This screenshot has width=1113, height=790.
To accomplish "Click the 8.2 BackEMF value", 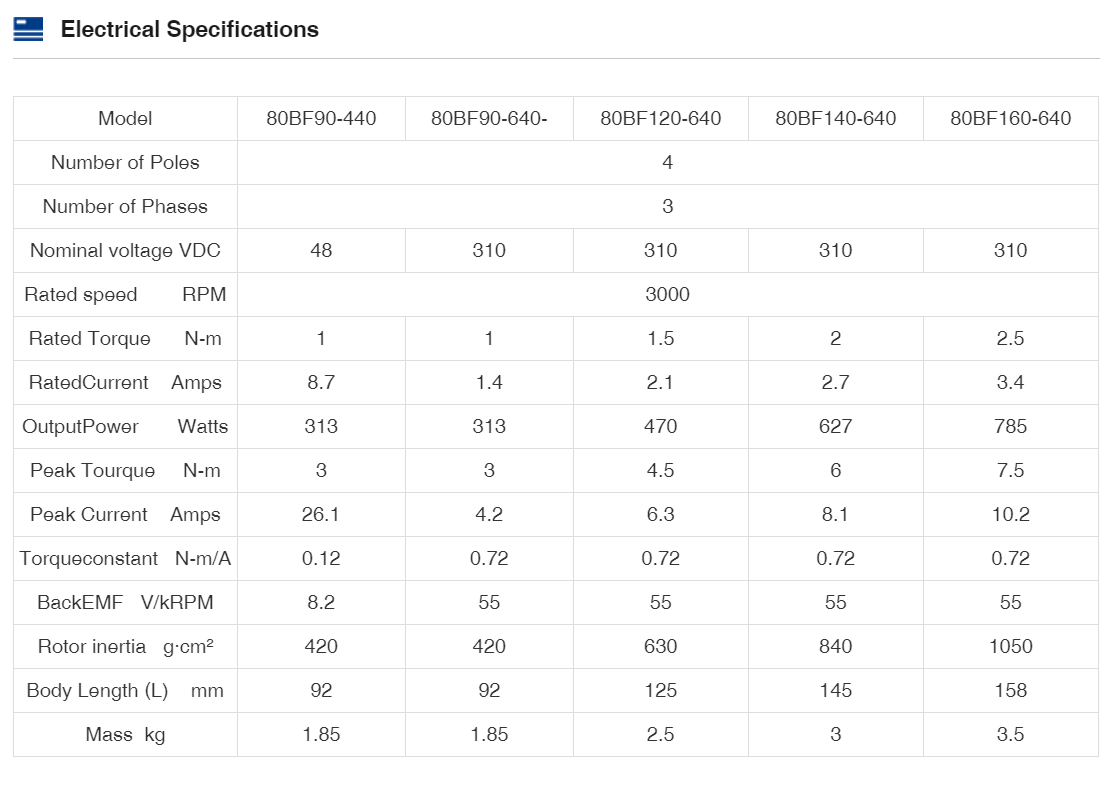I will point(321,603).
